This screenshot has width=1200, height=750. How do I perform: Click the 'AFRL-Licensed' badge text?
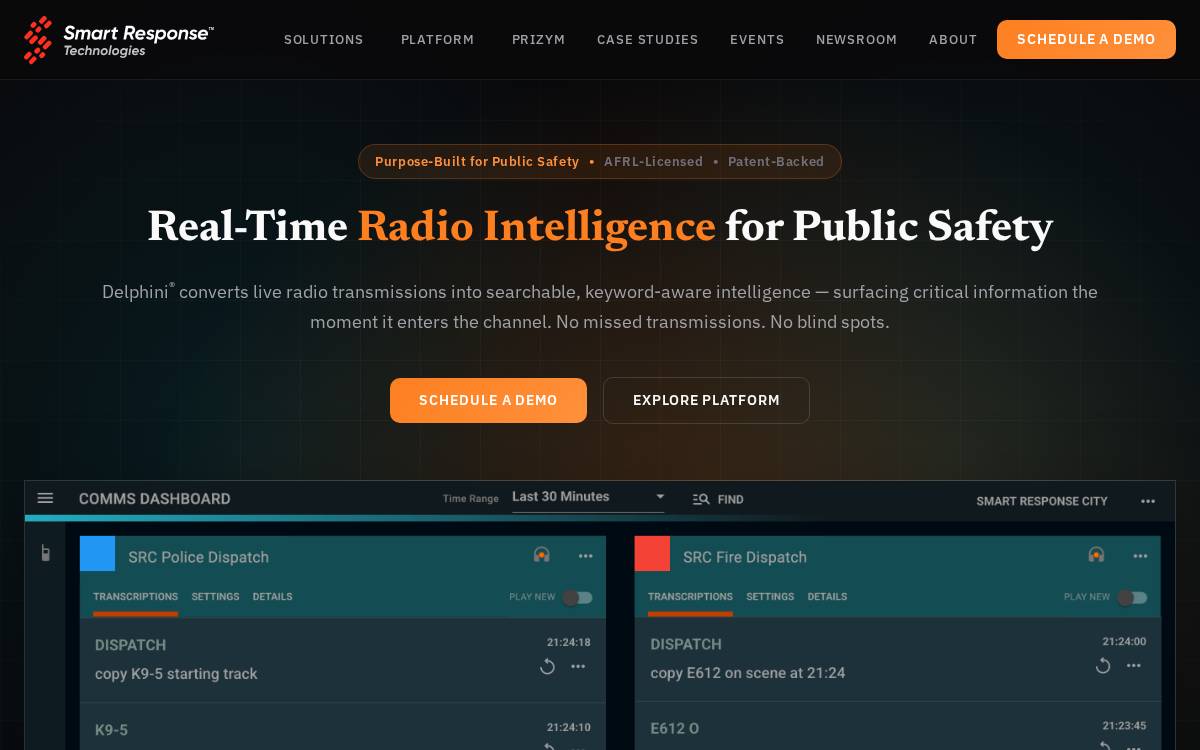653,162
